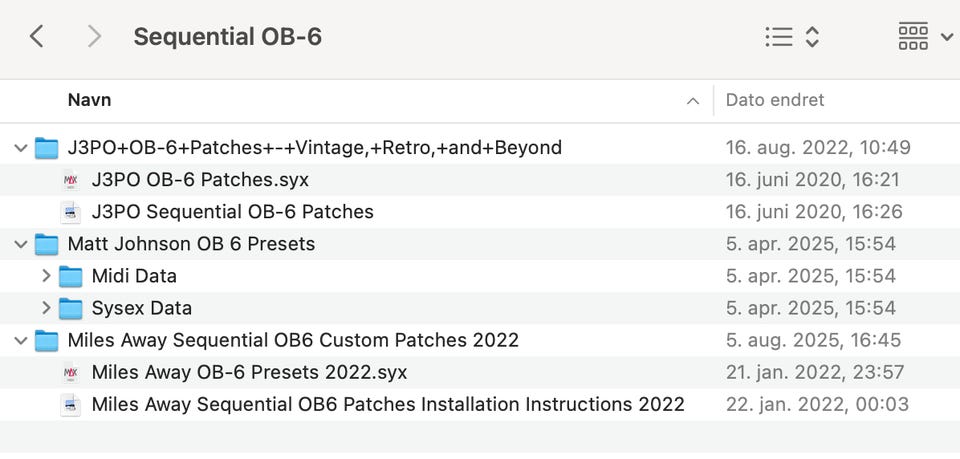Collapse the J3PO+OB-6+Patches folder
Image resolution: width=960 pixels, height=459 pixels.
21,148
